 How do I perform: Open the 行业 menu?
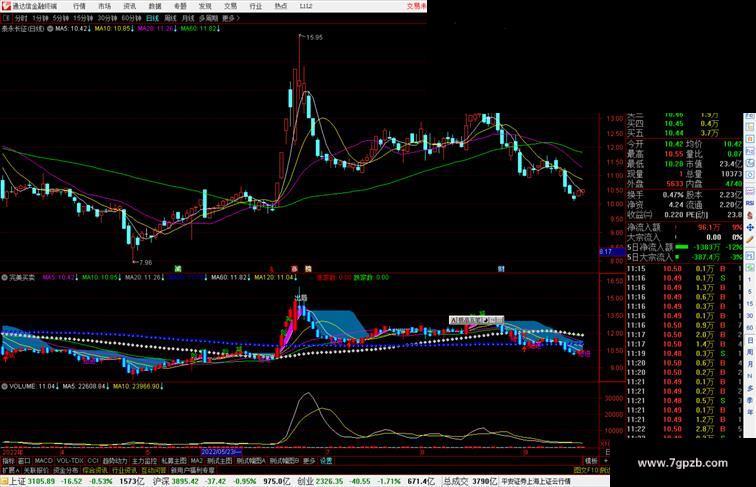click(256, 6)
